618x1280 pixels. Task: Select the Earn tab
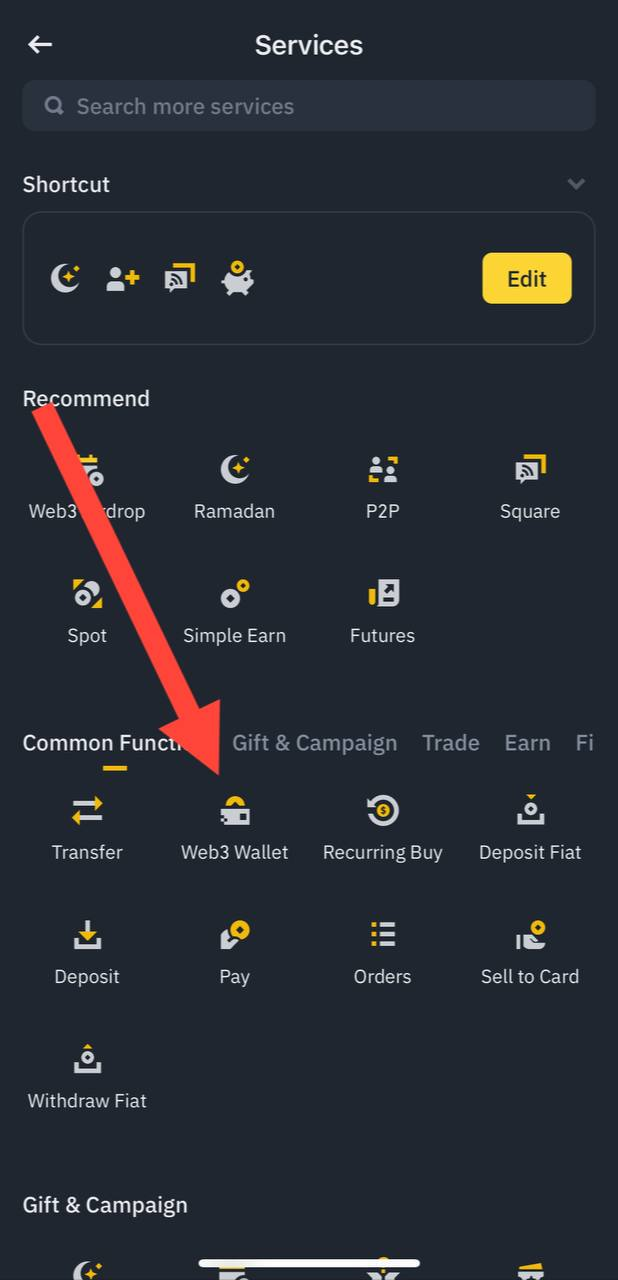pyautogui.click(x=527, y=743)
